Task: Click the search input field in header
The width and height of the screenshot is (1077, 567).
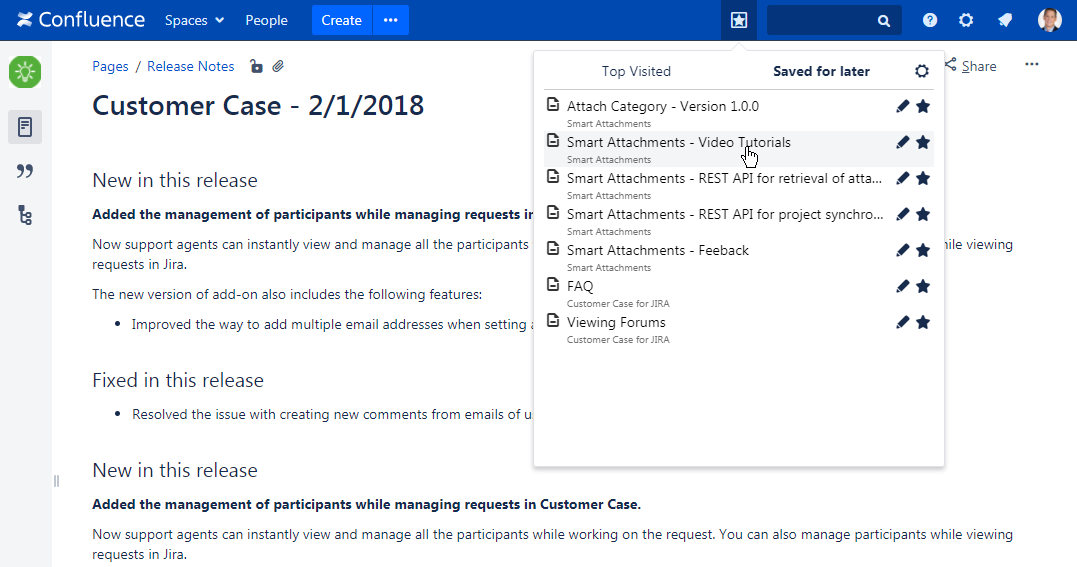Action: [x=822, y=20]
